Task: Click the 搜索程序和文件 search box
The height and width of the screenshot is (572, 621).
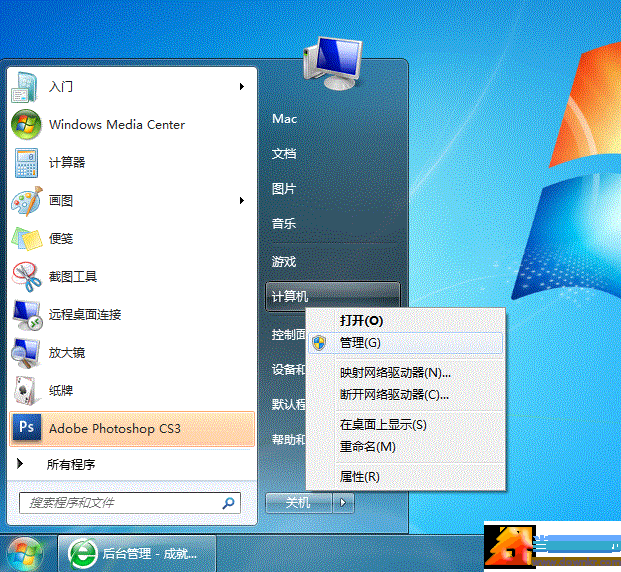Action: [120, 503]
